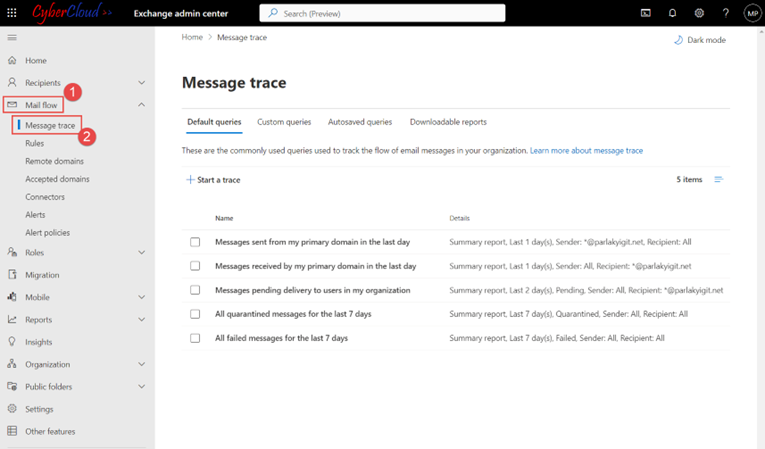The image size is (765, 449).
Task: Click the Exchange admin center title
Action: (x=181, y=14)
